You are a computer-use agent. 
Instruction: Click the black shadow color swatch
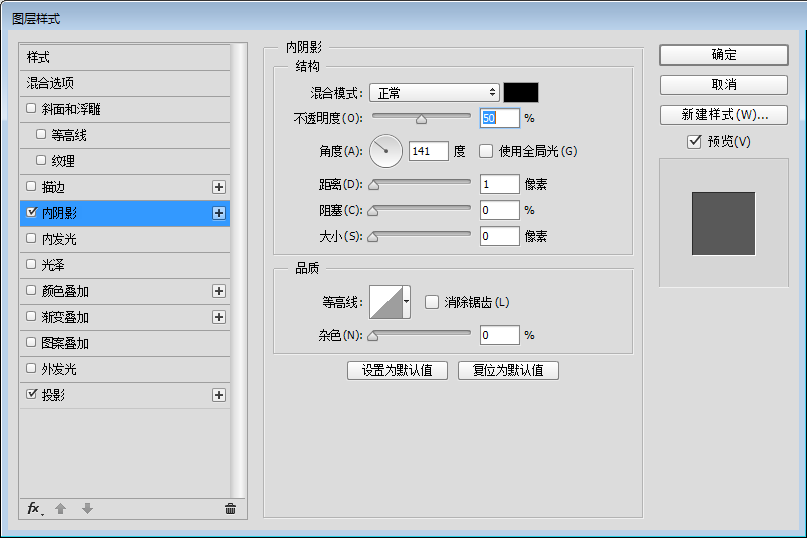(521, 93)
